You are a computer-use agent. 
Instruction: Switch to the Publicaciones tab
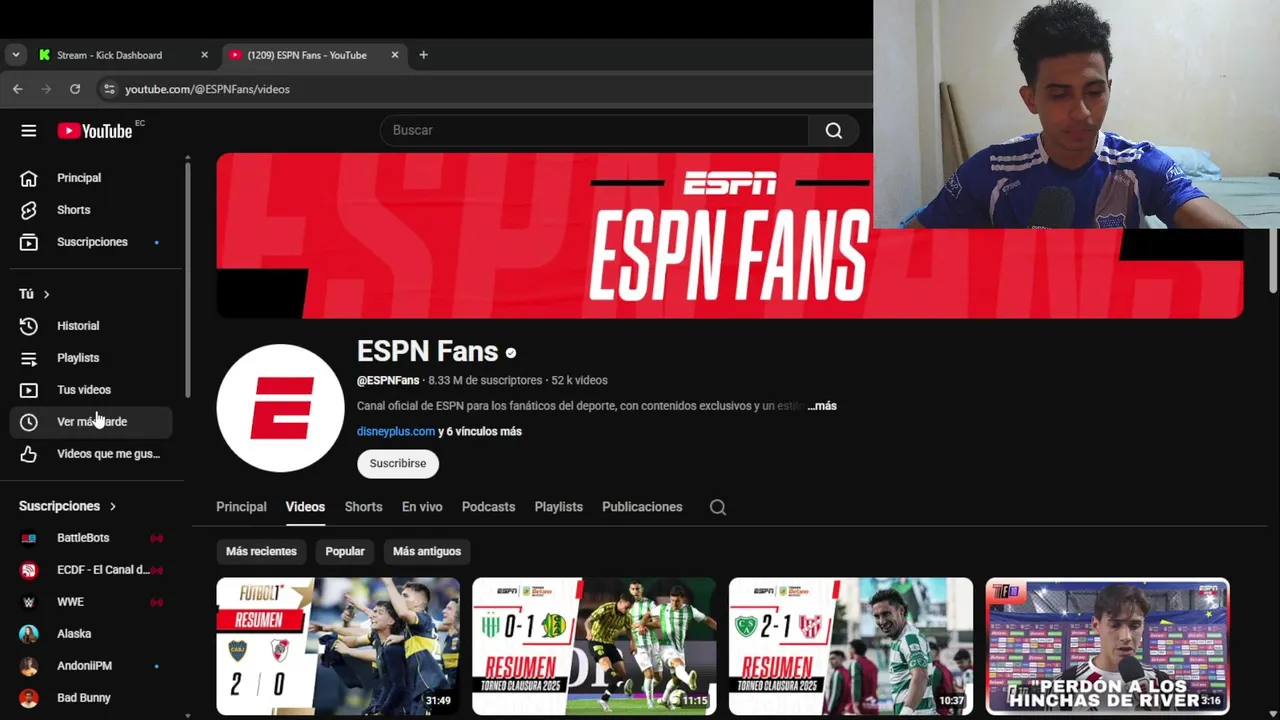642,507
